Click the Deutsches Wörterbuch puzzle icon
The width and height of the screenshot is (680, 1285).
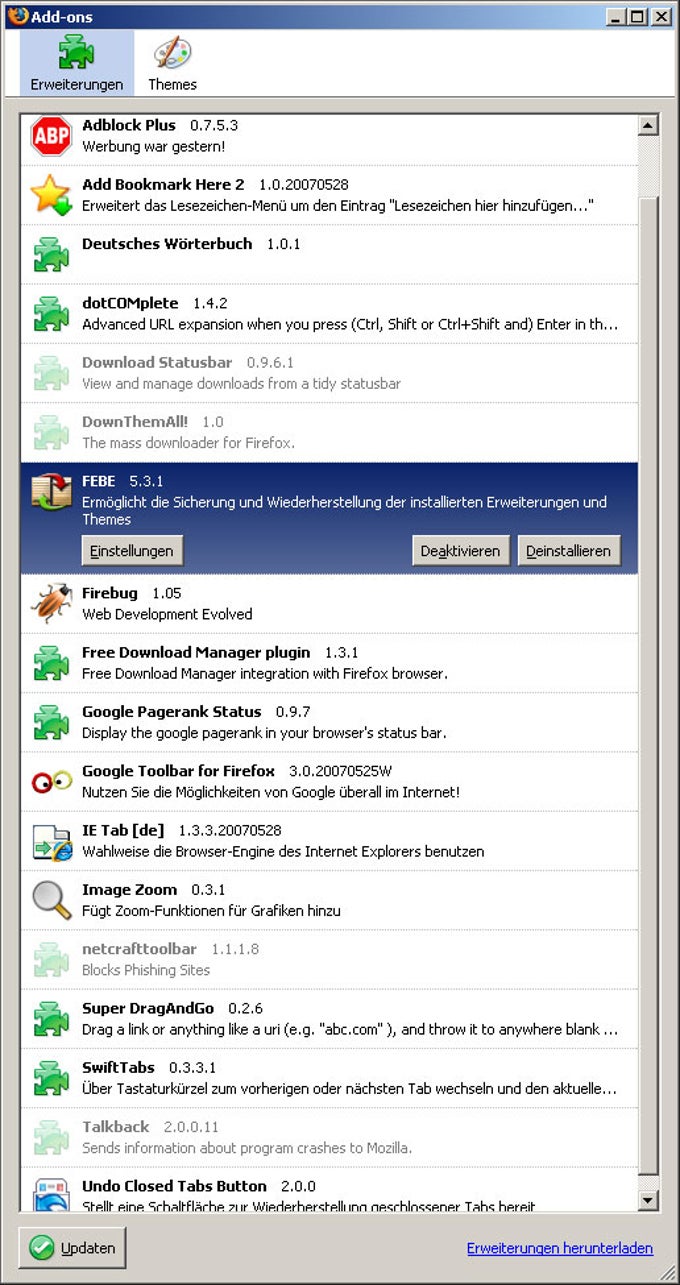point(51,254)
